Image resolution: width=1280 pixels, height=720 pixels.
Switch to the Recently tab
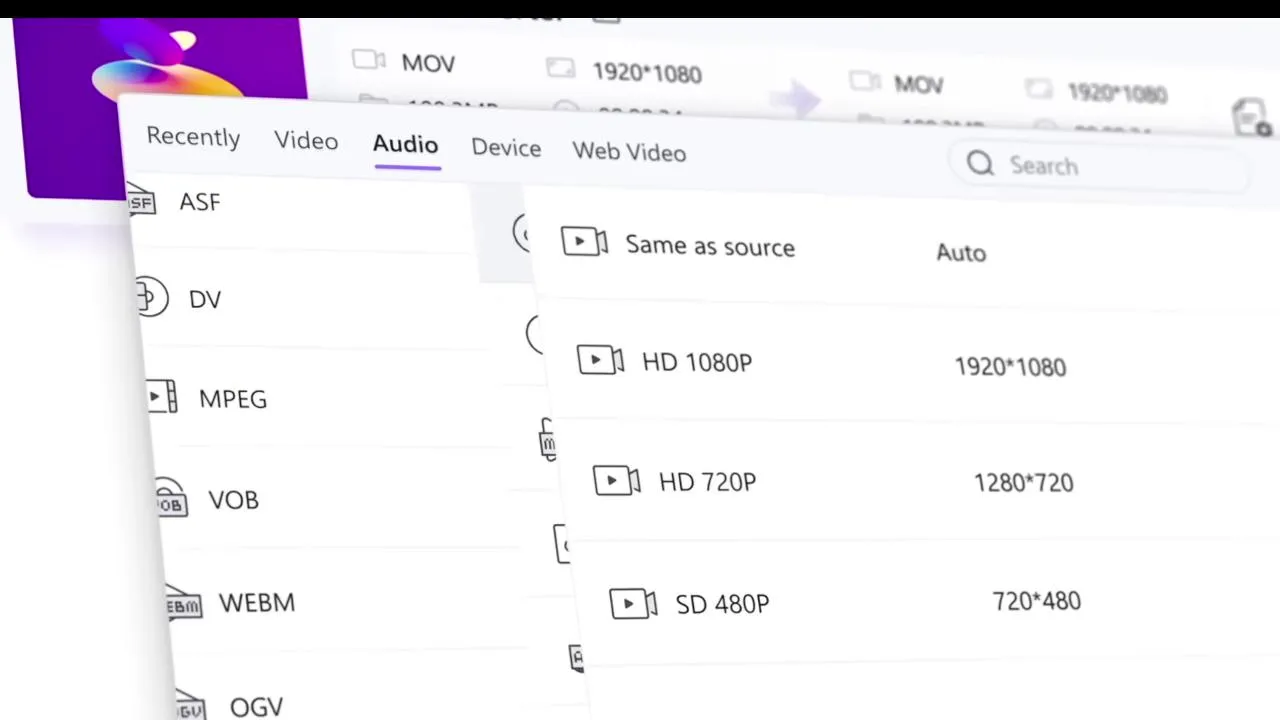[x=193, y=137]
